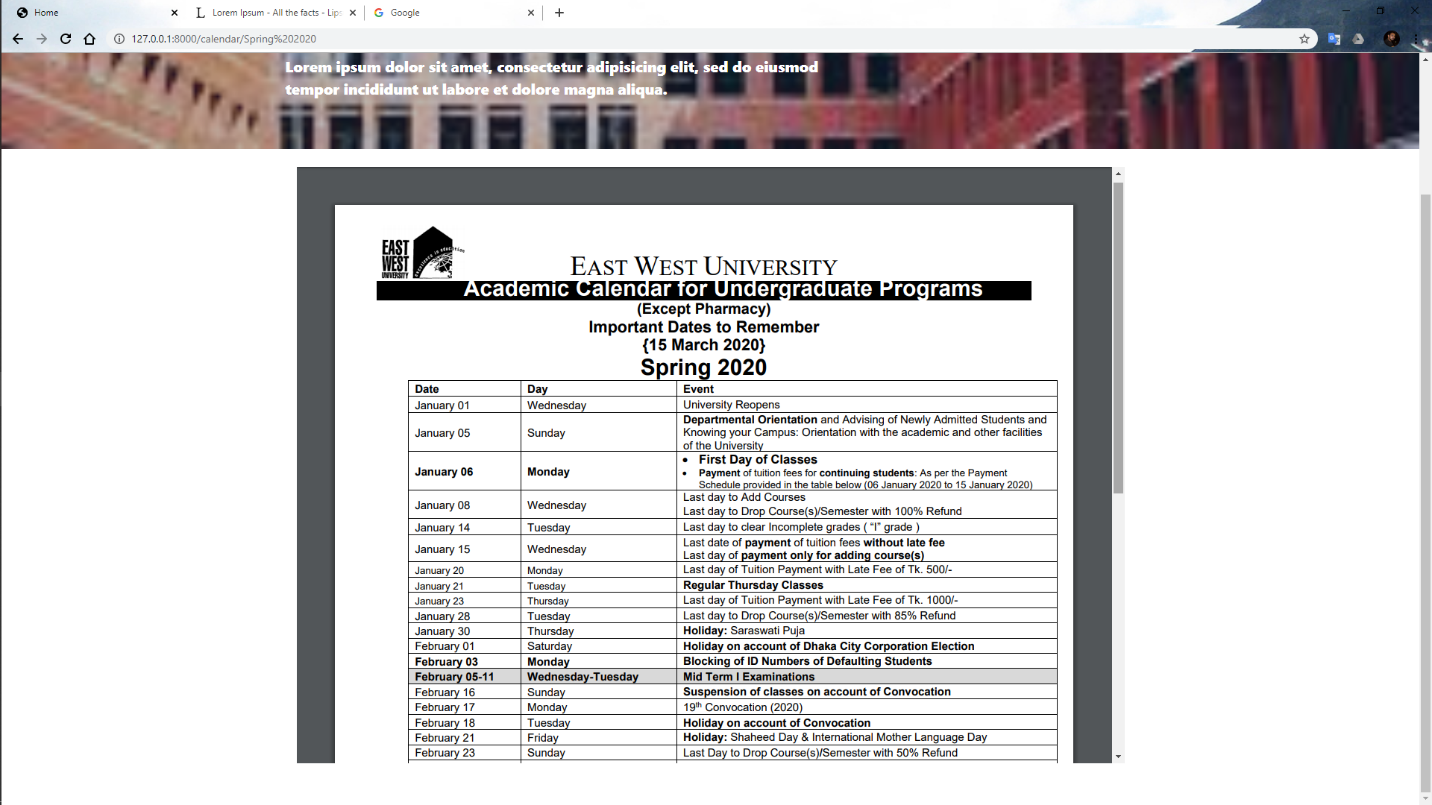Open a new browser tab
The width and height of the screenshot is (1432, 805).
tap(559, 13)
